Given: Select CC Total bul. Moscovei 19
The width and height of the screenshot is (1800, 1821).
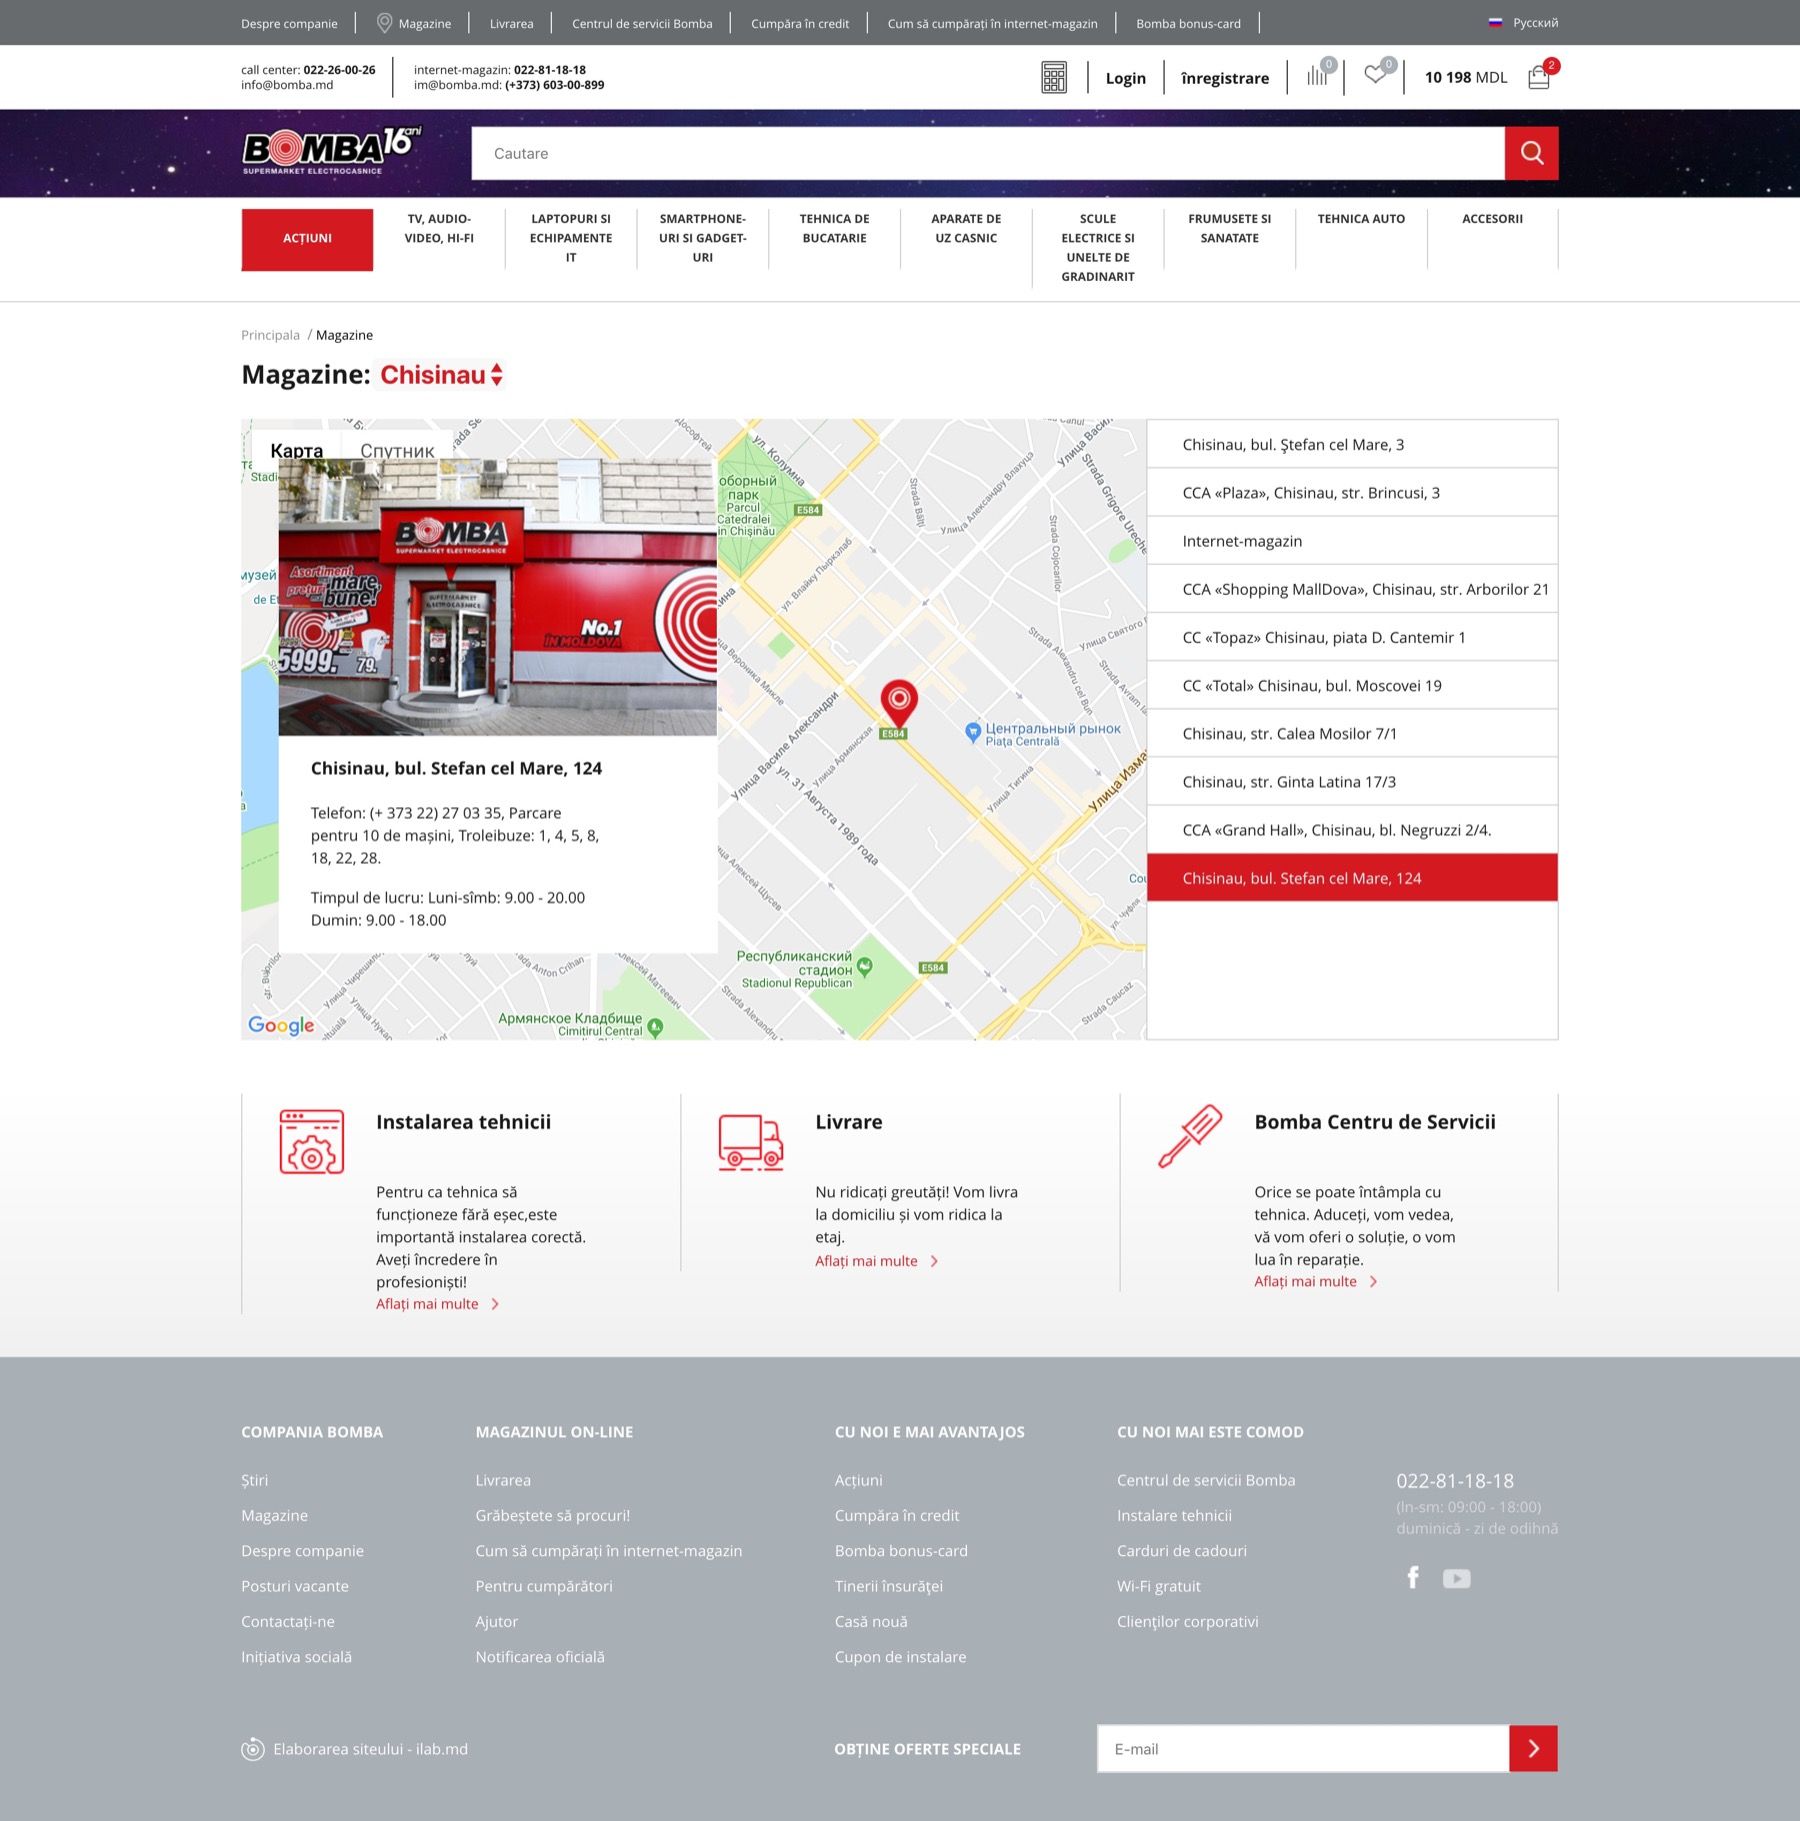Looking at the screenshot, I should [x=1352, y=685].
